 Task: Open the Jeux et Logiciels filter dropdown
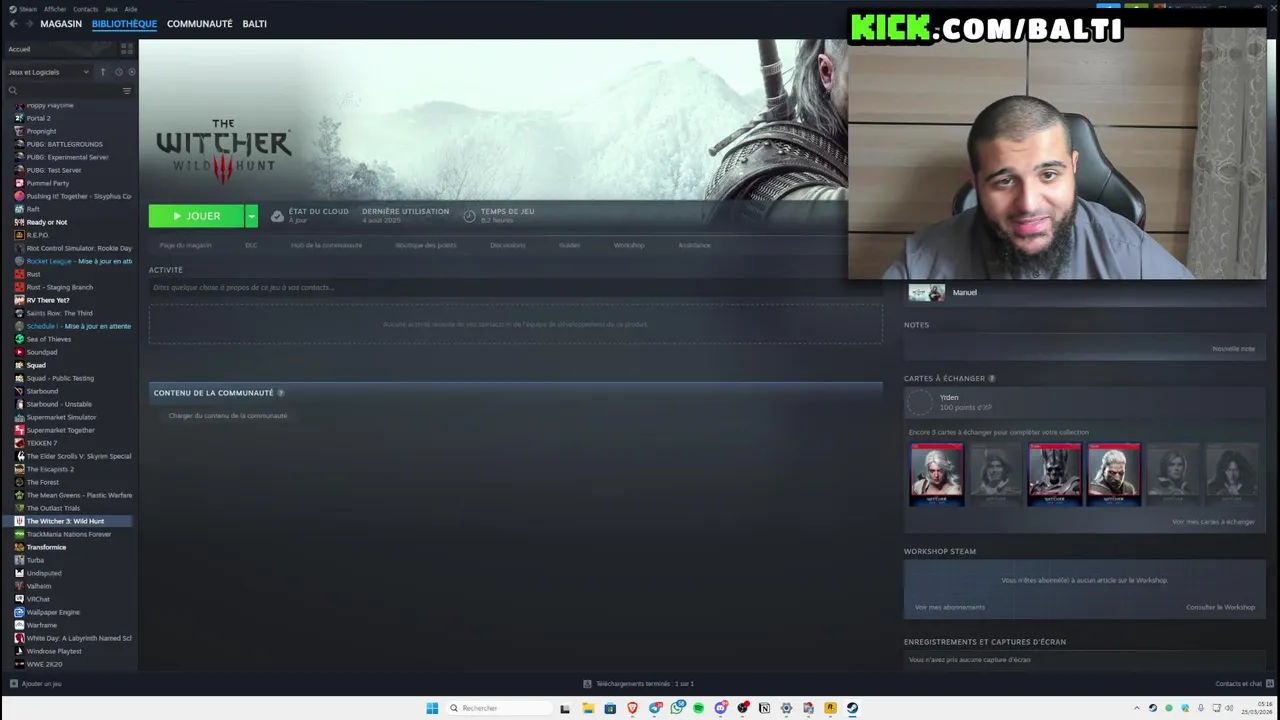(x=49, y=72)
